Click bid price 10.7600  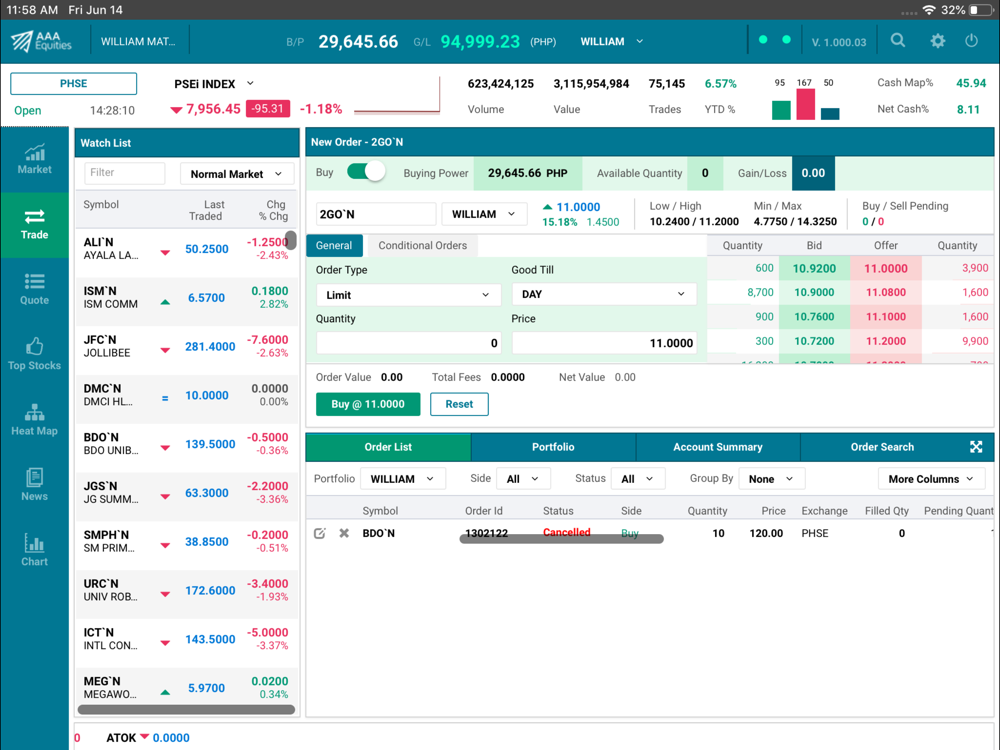814,317
